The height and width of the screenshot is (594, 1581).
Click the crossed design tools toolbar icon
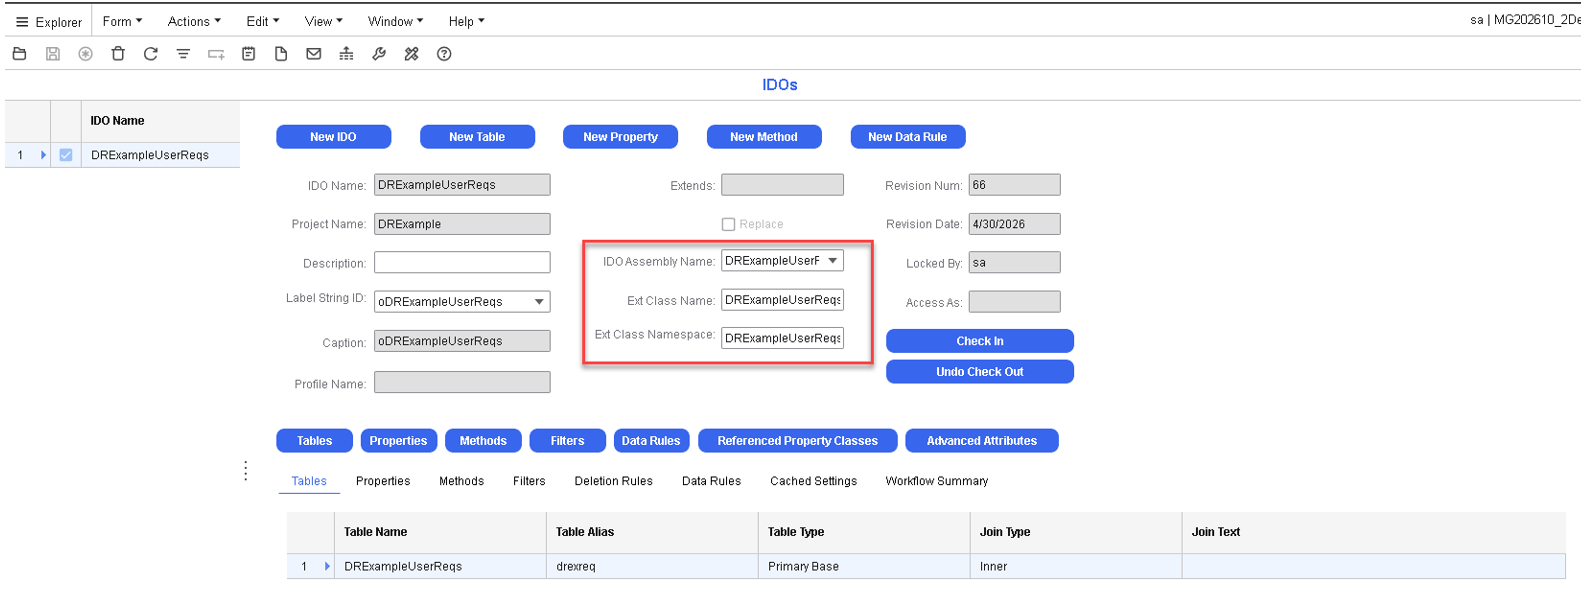(x=411, y=54)
